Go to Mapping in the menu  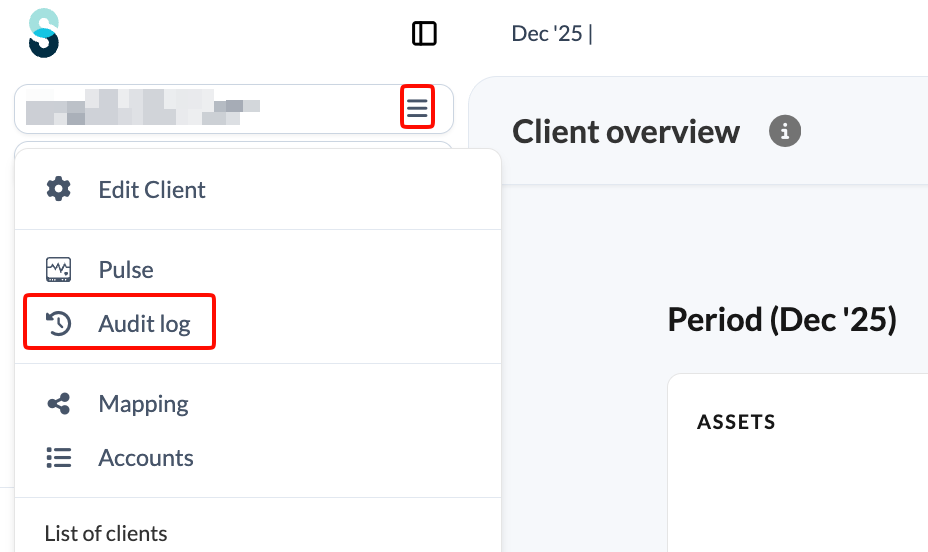click(x=143, y=404)
